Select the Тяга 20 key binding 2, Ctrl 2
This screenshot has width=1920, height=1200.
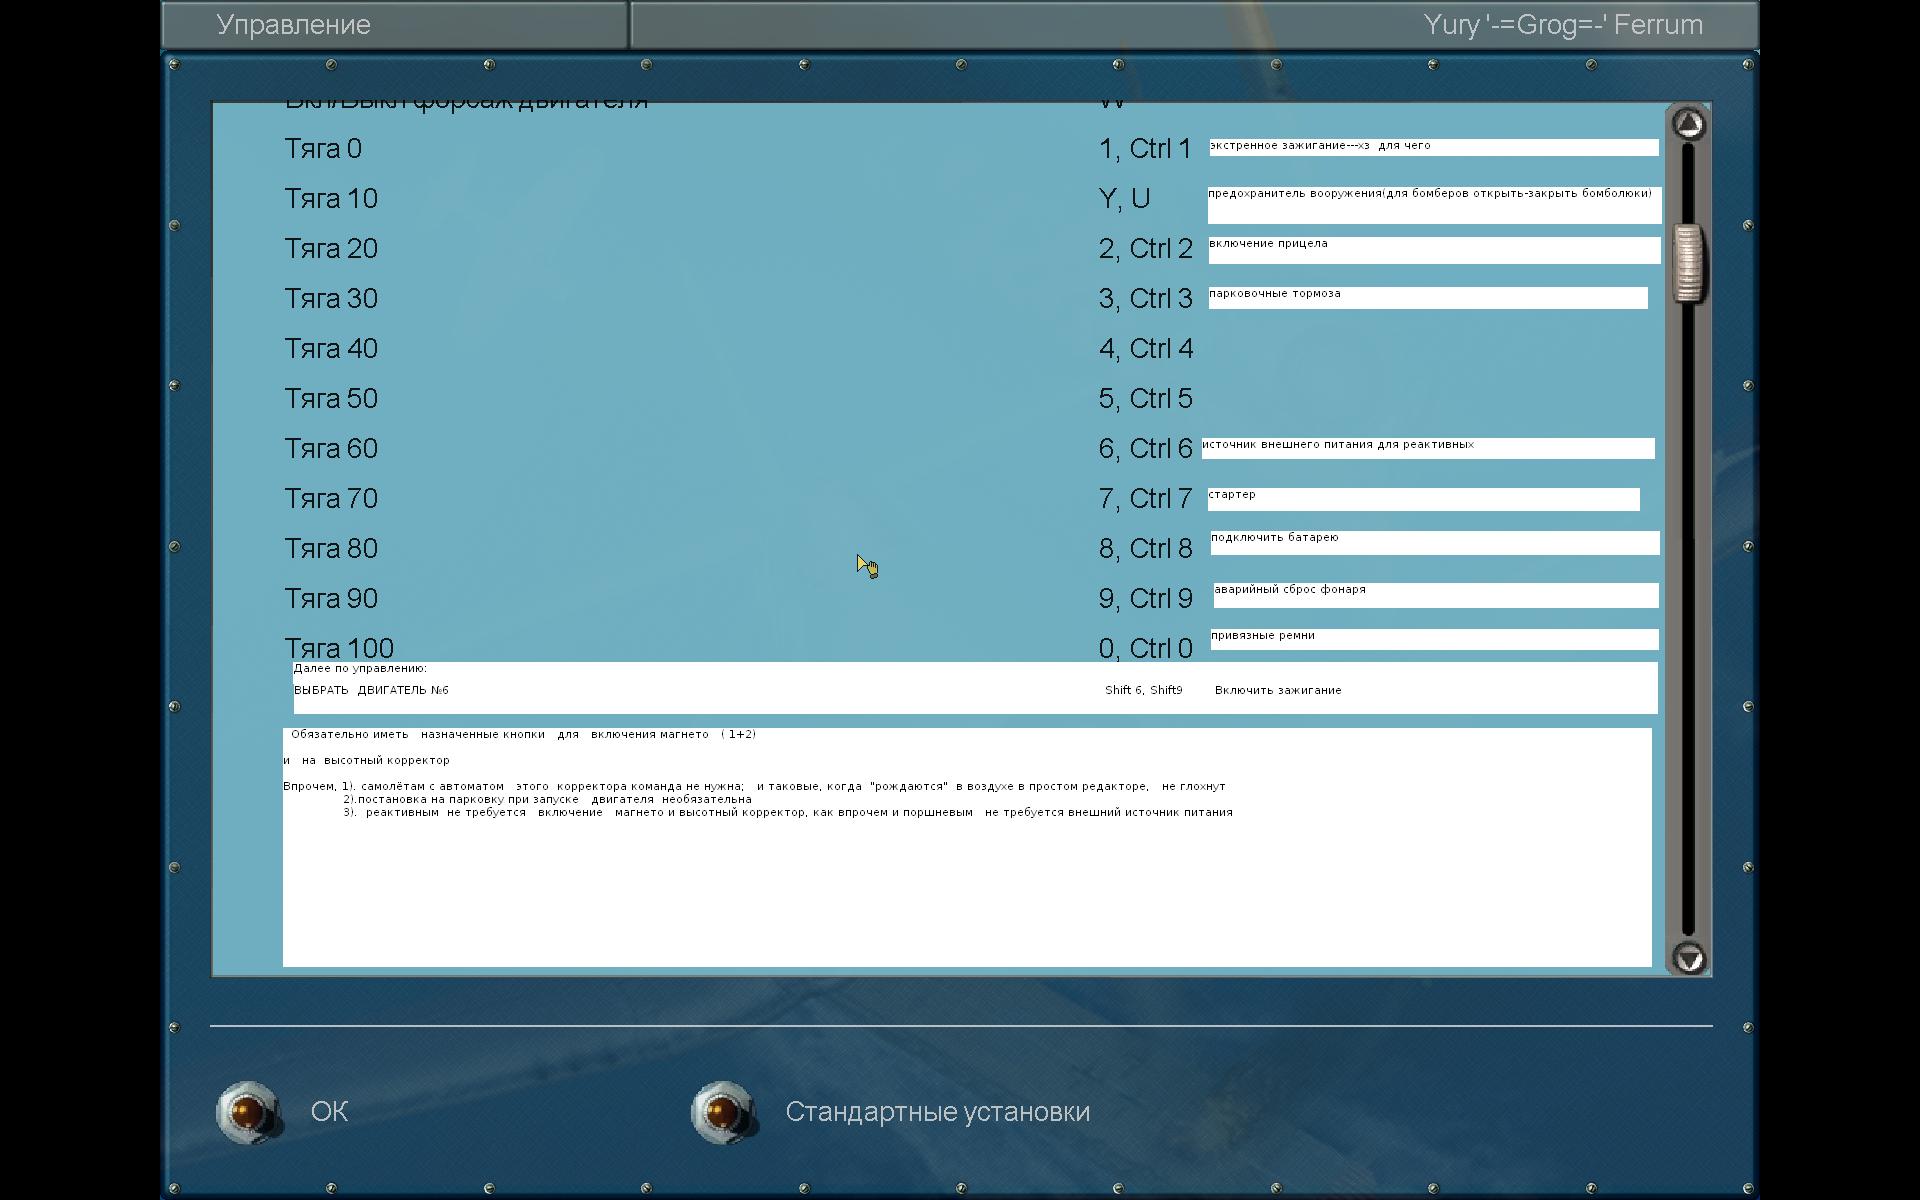click(x=1145, y=249)
